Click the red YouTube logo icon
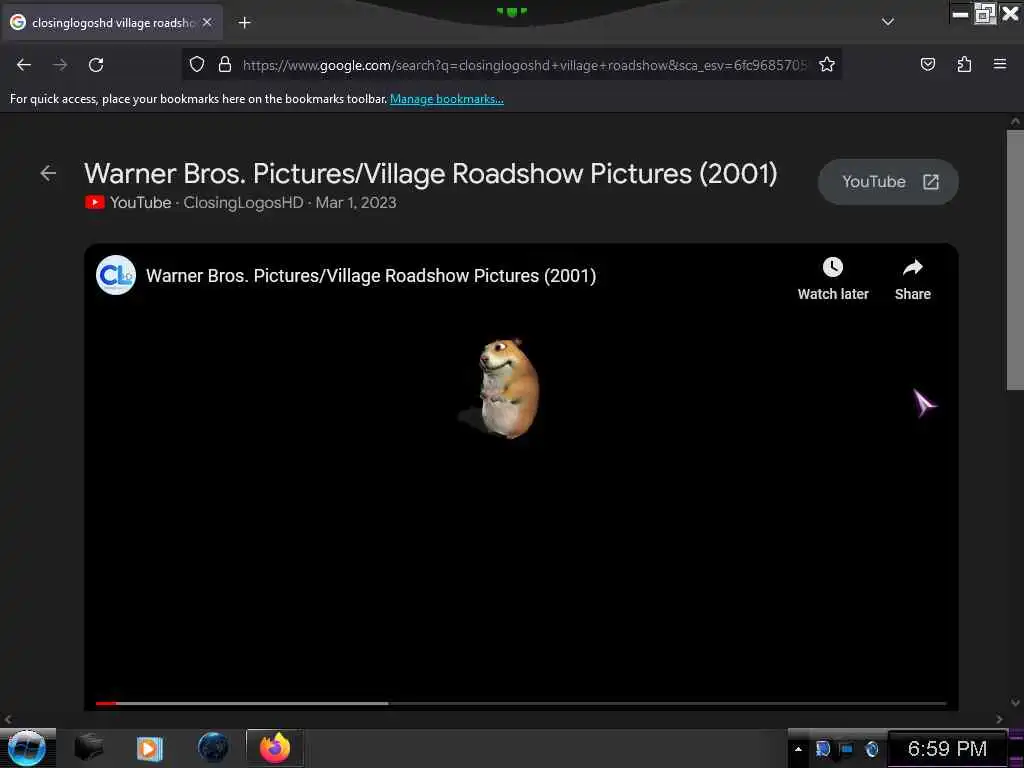This screenshot has width=1024, height=768. [x=95, y=202]
